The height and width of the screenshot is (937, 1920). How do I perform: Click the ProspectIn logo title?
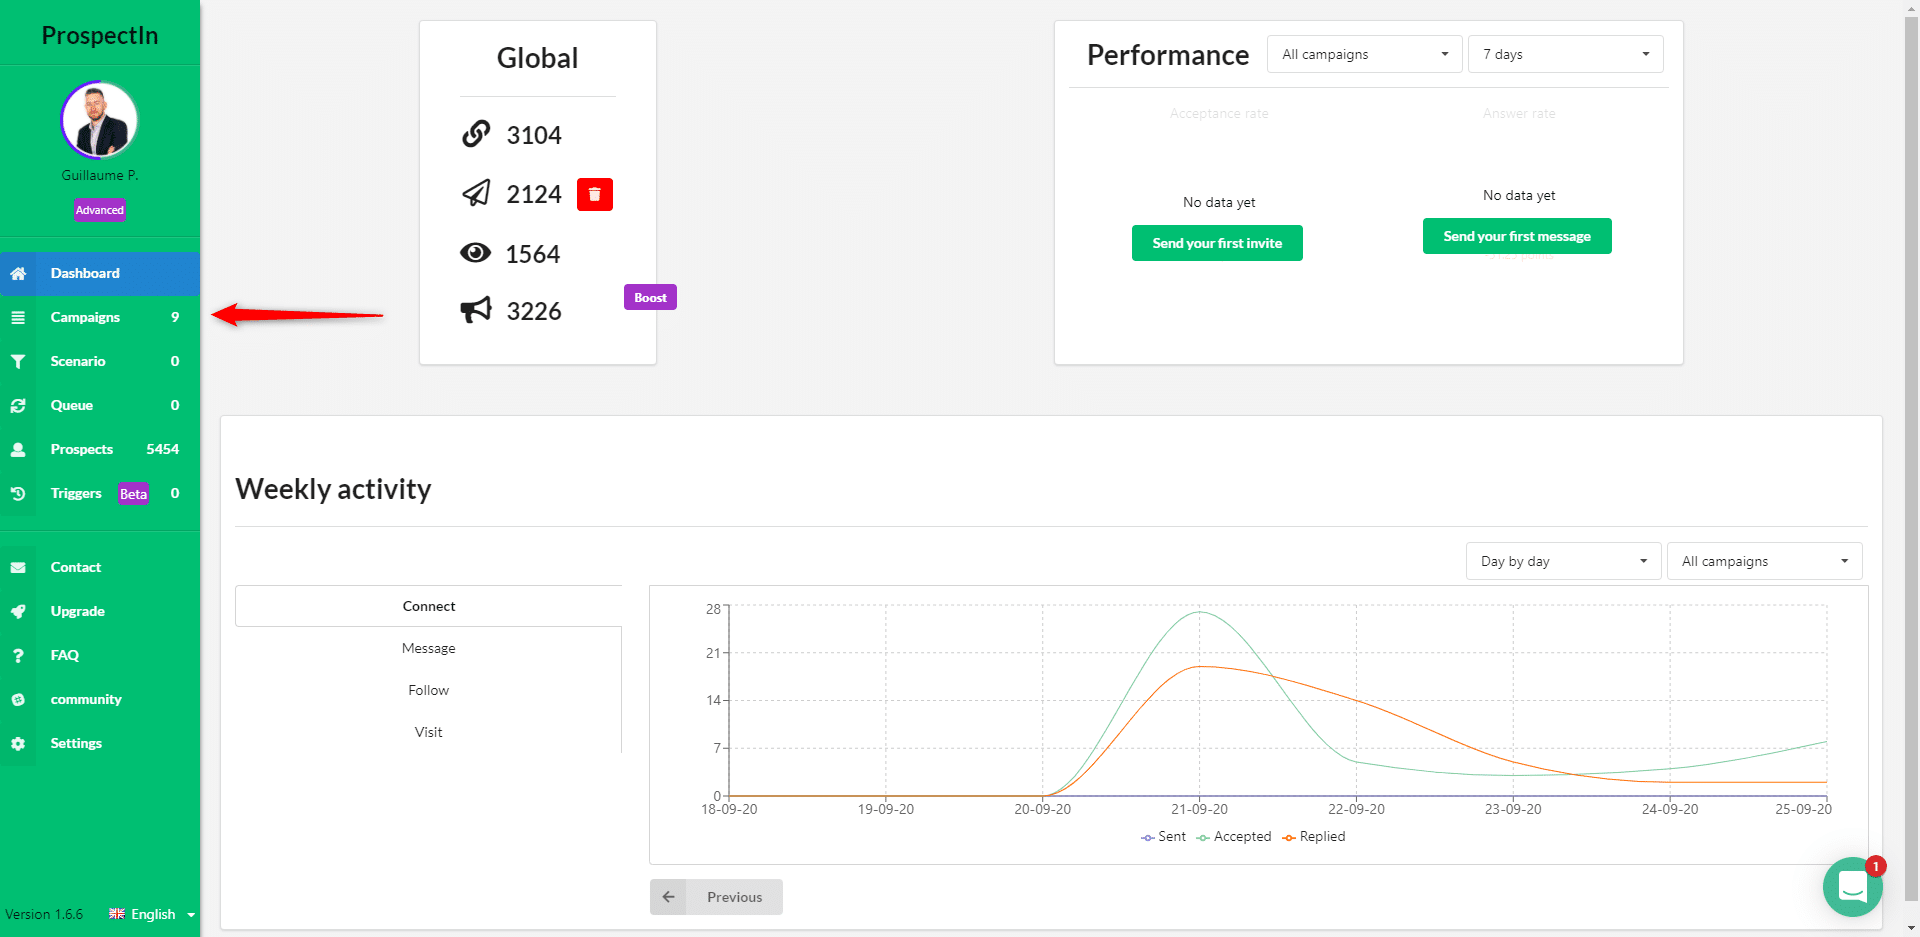coord(100,35)
